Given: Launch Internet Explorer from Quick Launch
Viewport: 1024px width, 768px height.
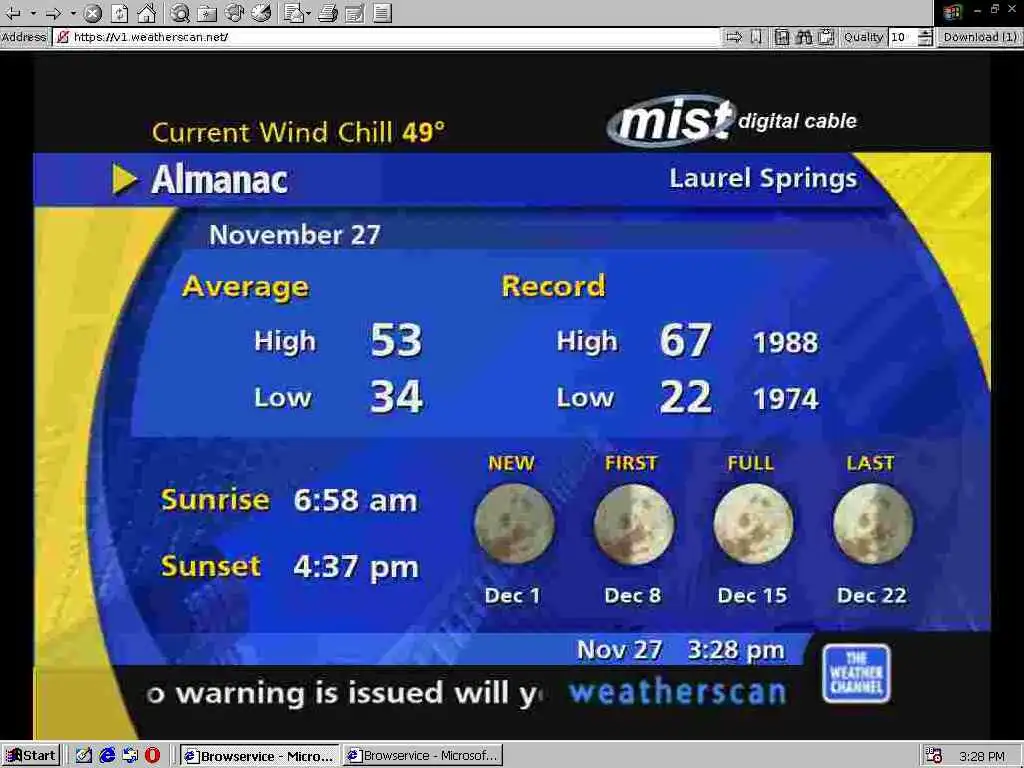Looking at the screenshot, I should pos(107,756).
